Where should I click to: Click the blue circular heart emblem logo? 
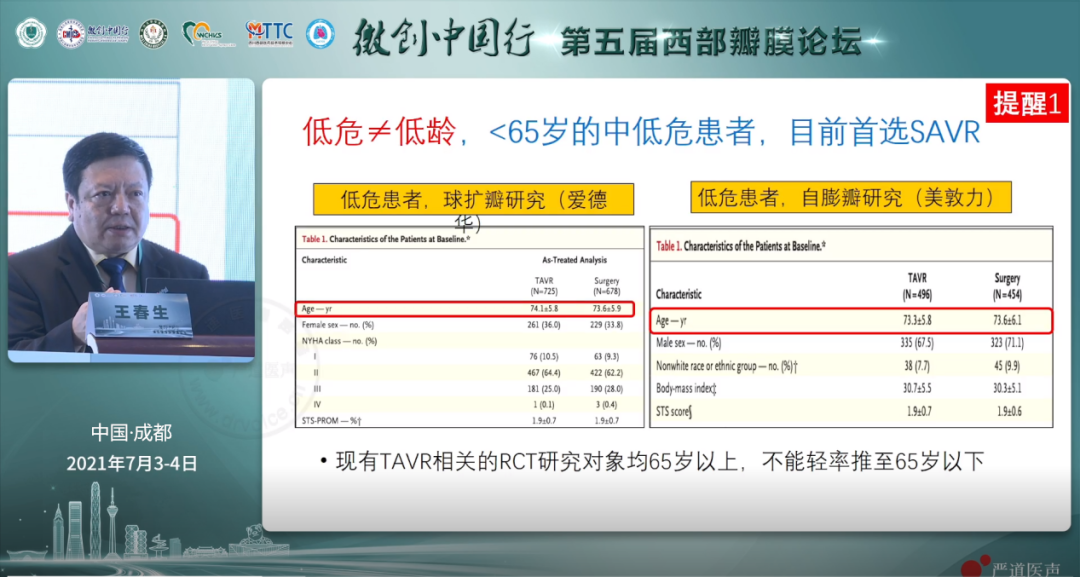coord(320,33)
